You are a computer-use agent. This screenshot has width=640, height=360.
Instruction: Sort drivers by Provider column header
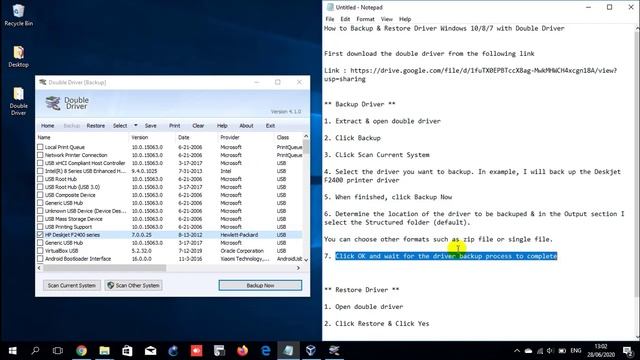coord(246,137)
